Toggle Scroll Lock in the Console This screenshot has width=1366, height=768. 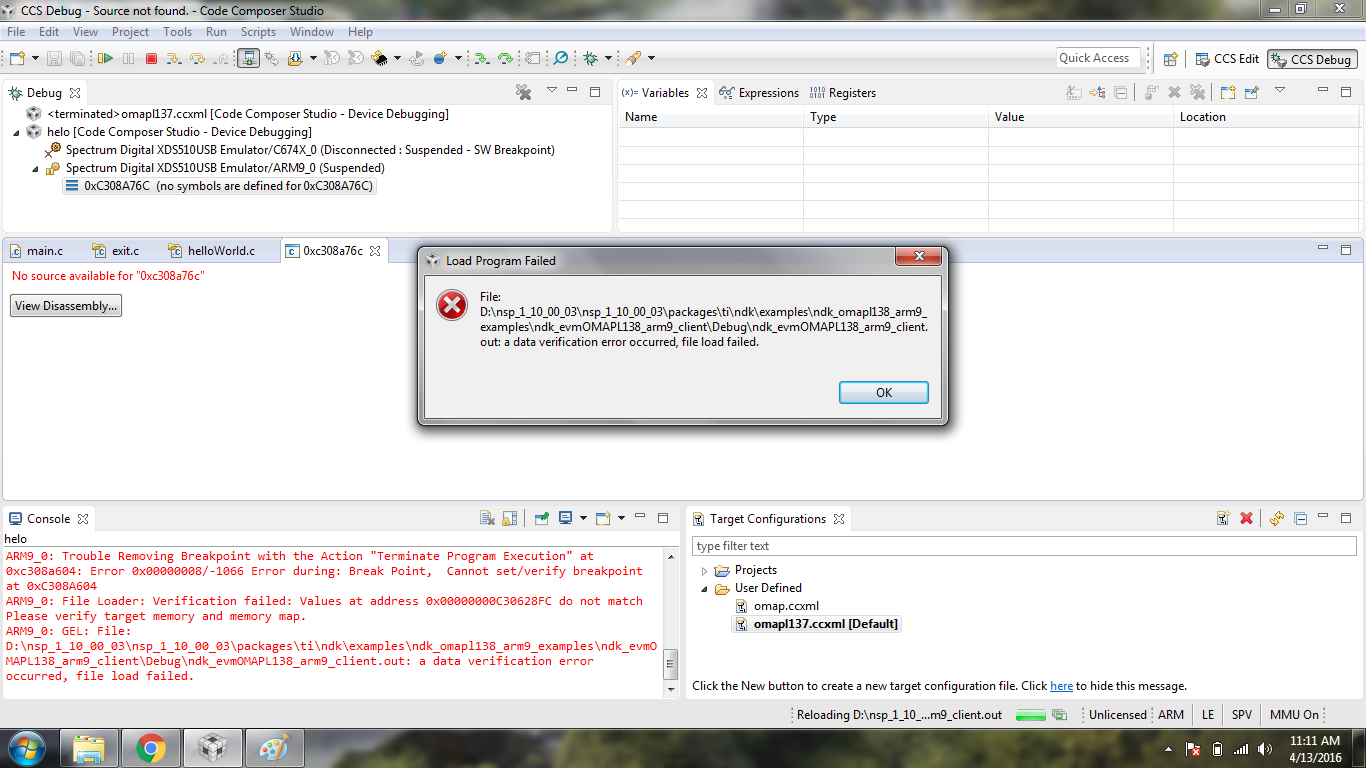tap(509, 518)
